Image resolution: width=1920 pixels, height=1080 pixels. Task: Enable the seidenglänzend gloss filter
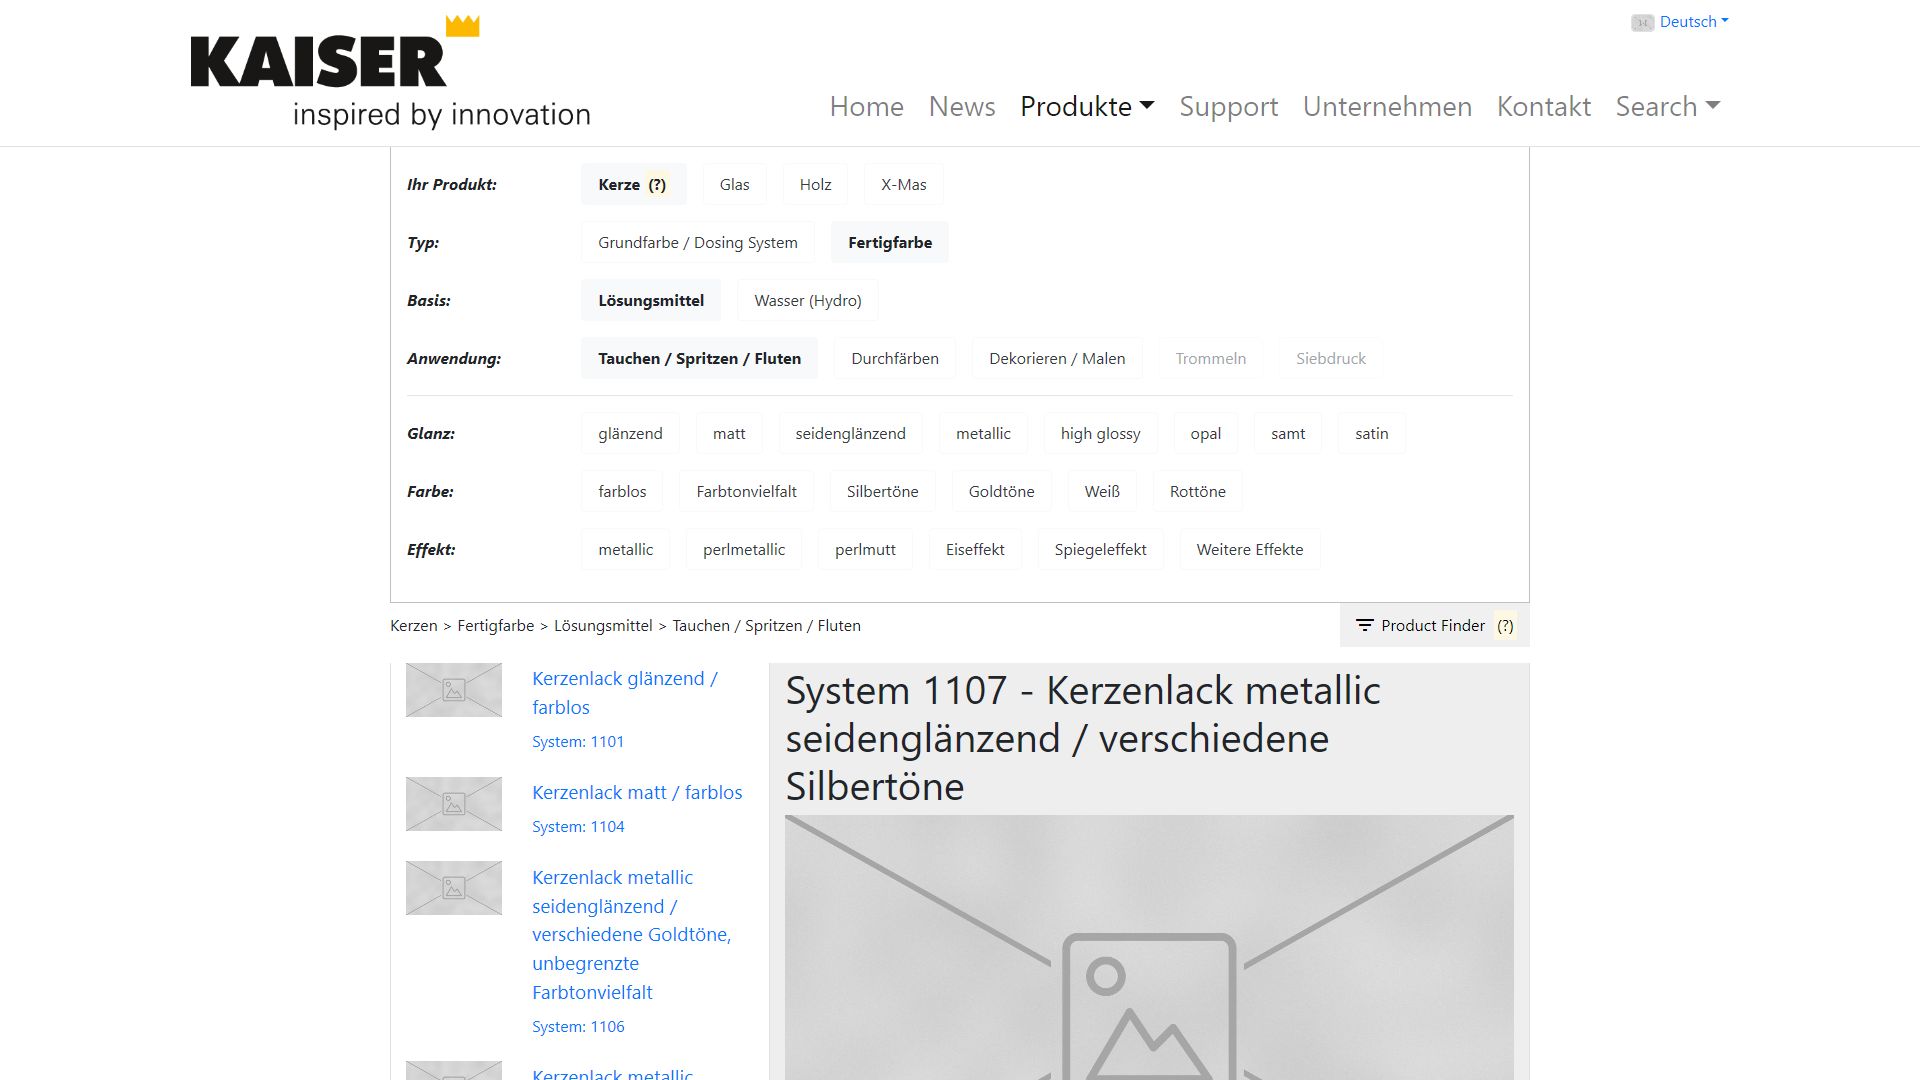pos(850,434)
